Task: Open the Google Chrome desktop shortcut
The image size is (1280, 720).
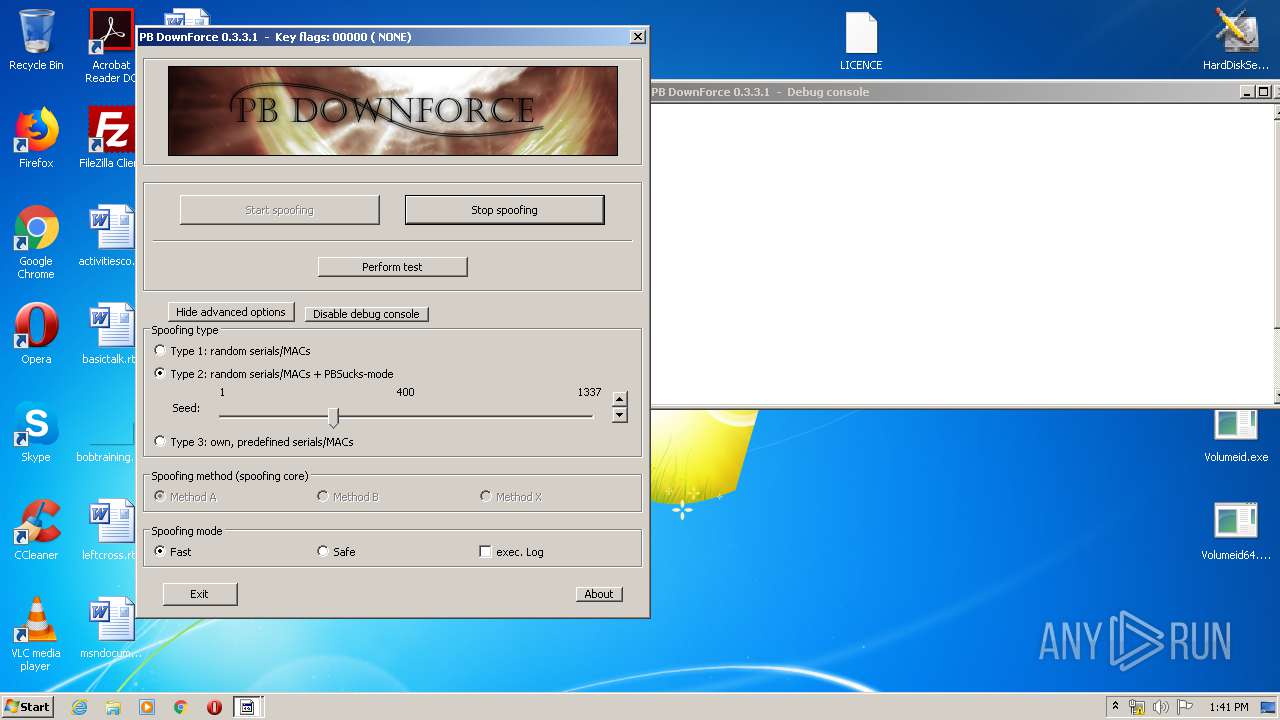Action: [36, 242]
